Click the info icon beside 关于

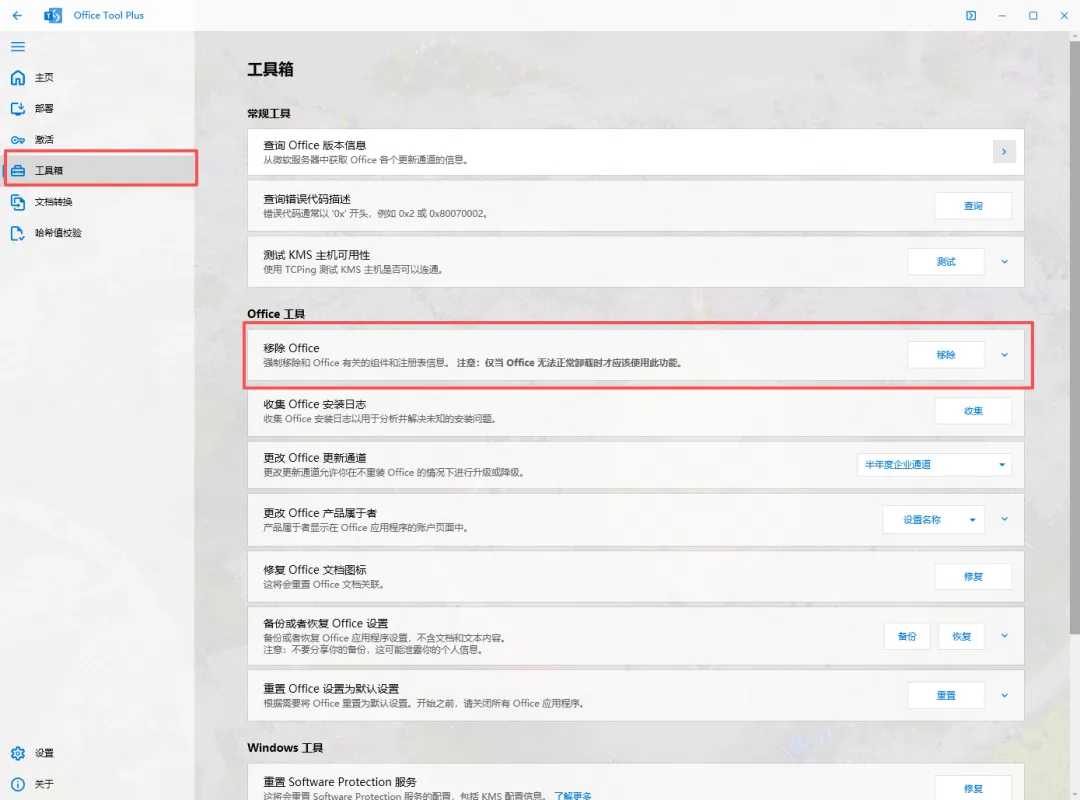[18, 784]
